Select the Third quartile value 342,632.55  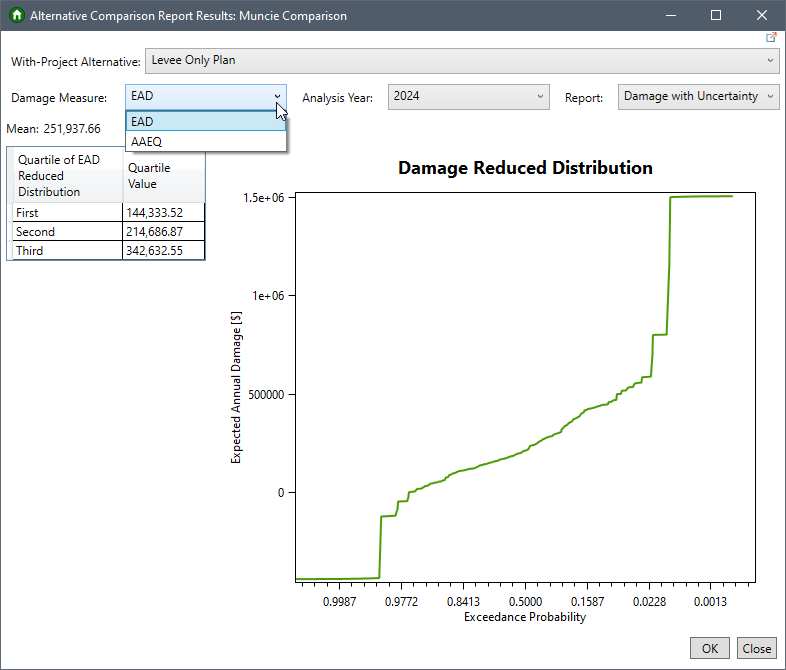[163, 251]
